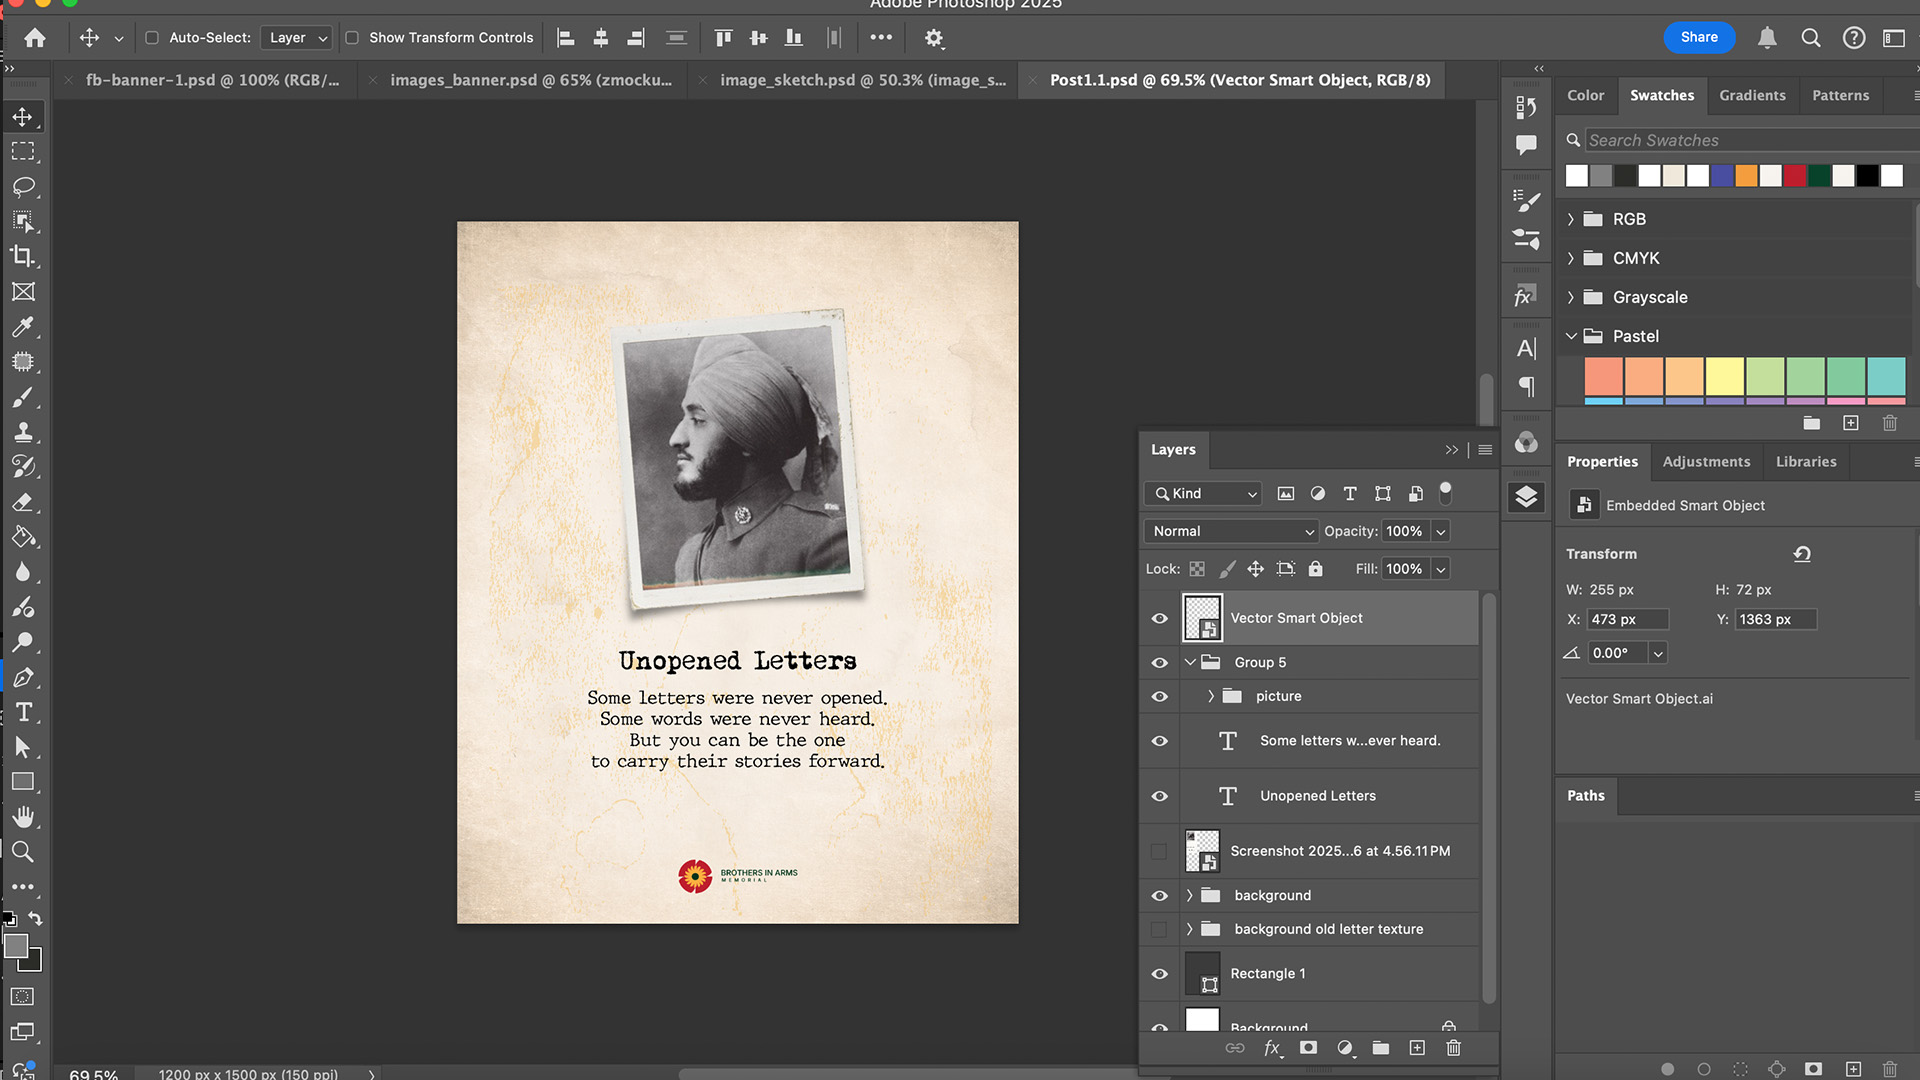Screen dimensions: 1920x1080
Task: Select the Crop tool
Action: coord(23,256)
